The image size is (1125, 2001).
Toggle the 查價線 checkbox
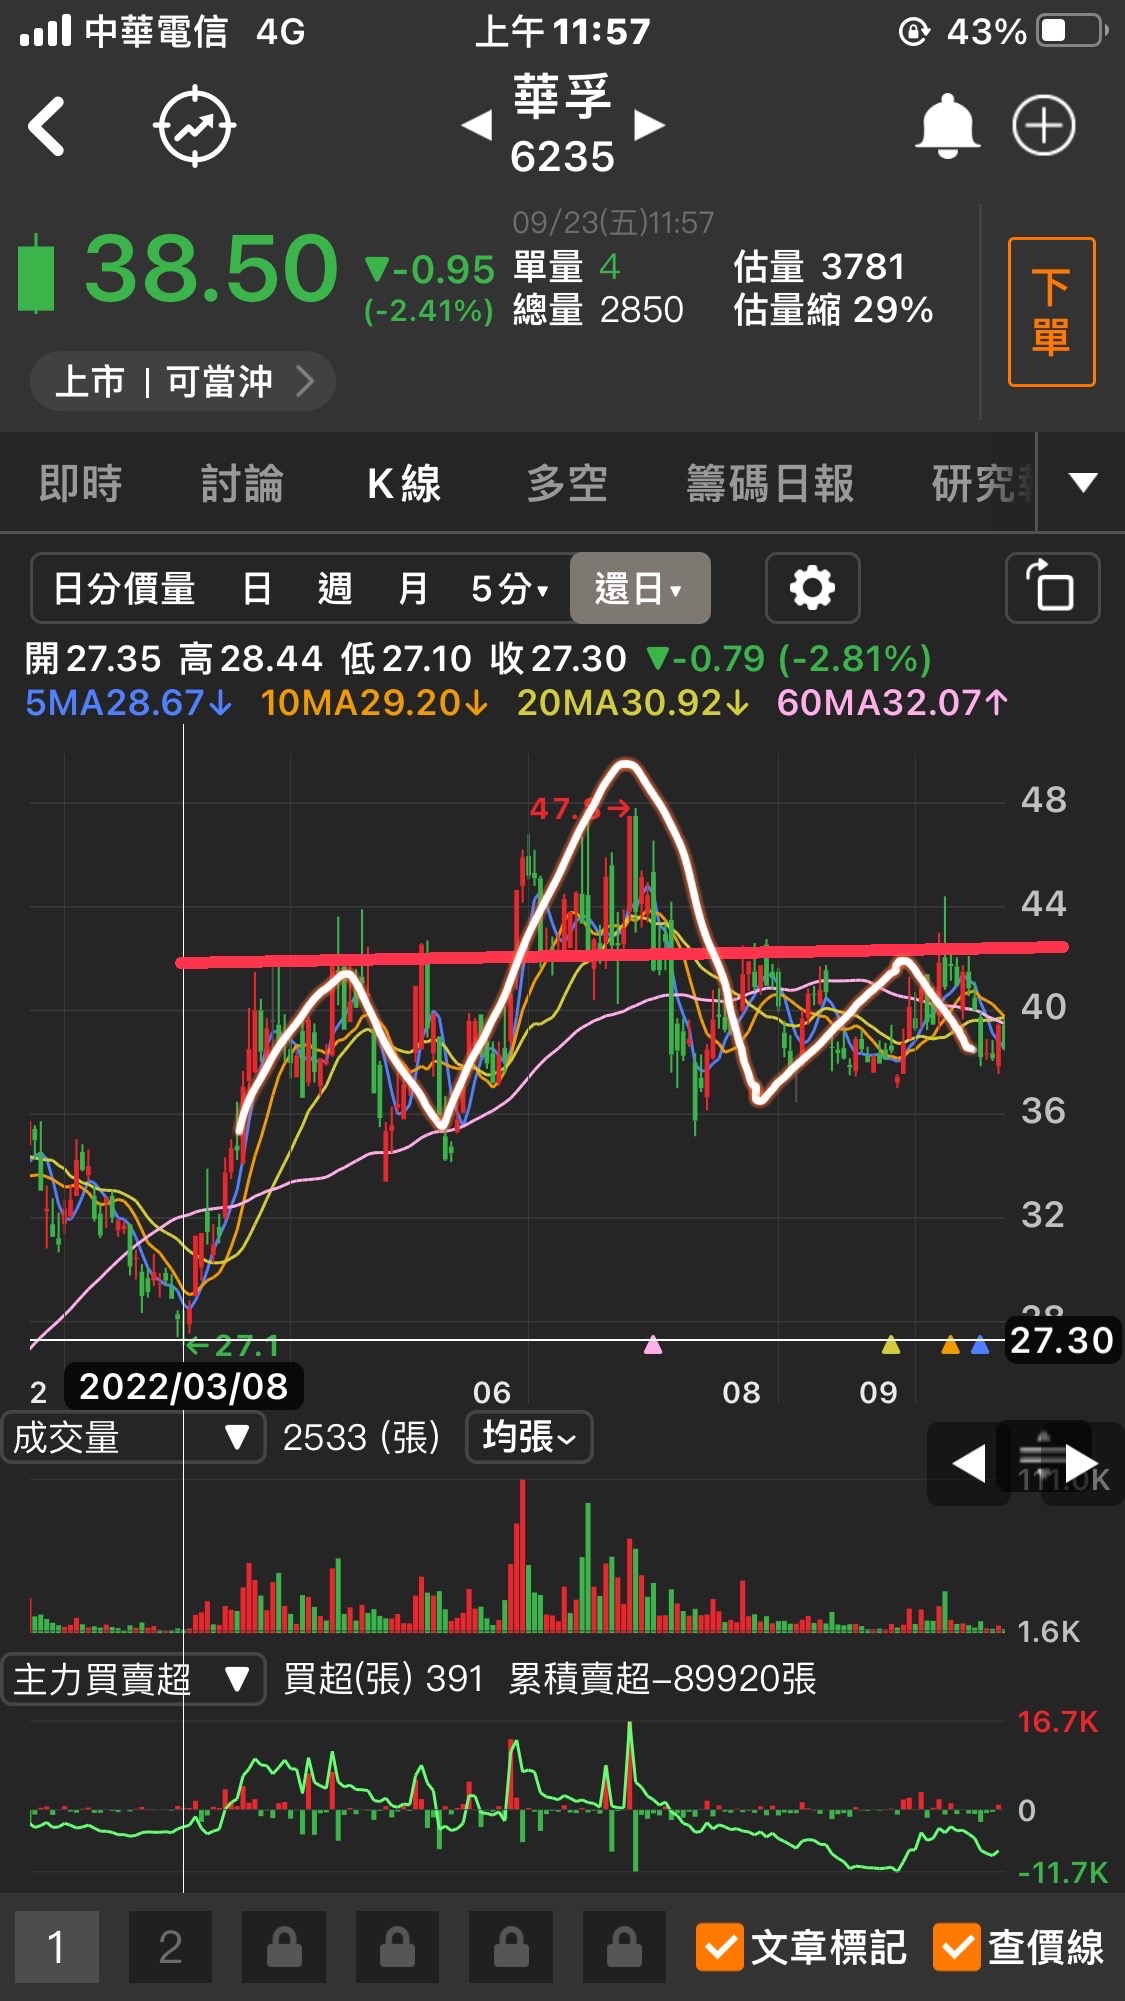tap(956, 1947)
